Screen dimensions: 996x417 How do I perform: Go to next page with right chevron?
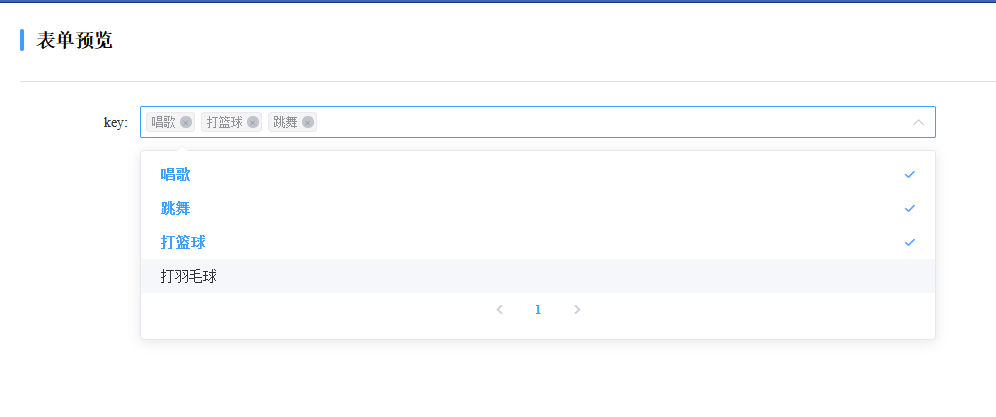point(577,310)
